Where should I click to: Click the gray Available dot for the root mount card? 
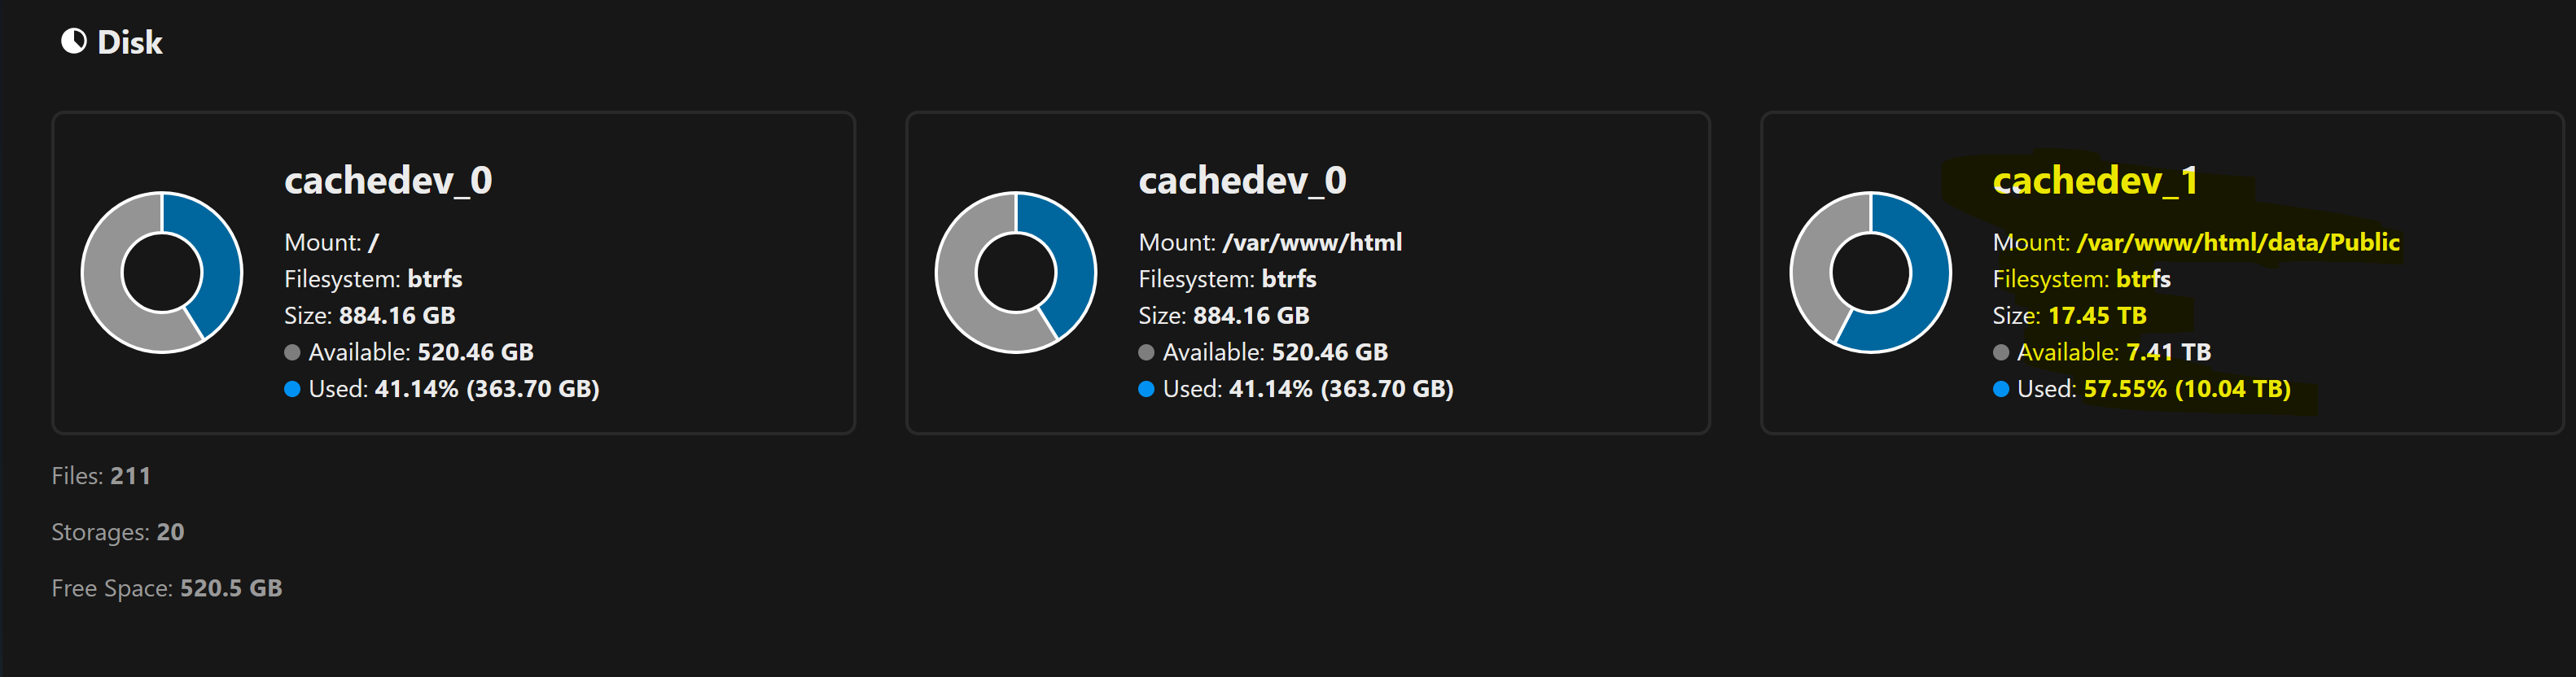pyautogui.click(x=292, y=352)
